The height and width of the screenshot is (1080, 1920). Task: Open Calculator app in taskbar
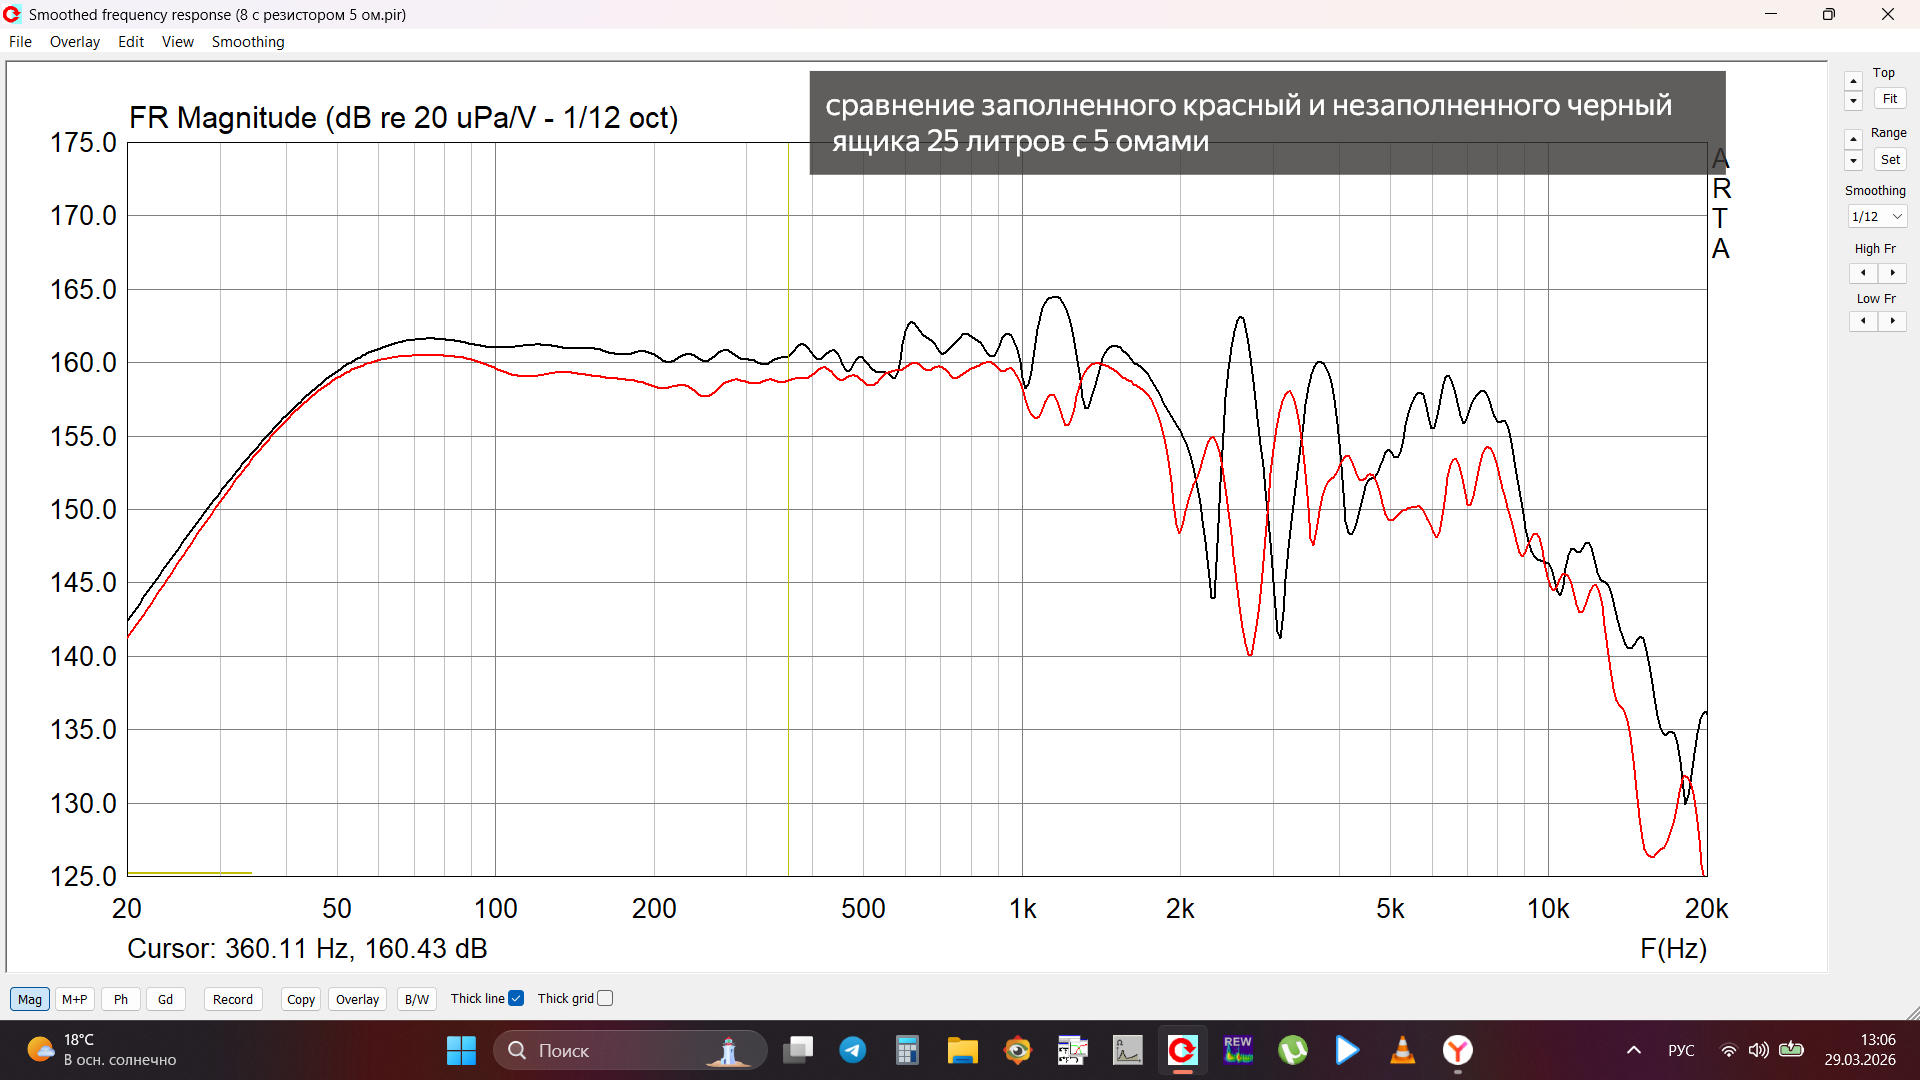tap(907, 1050)
